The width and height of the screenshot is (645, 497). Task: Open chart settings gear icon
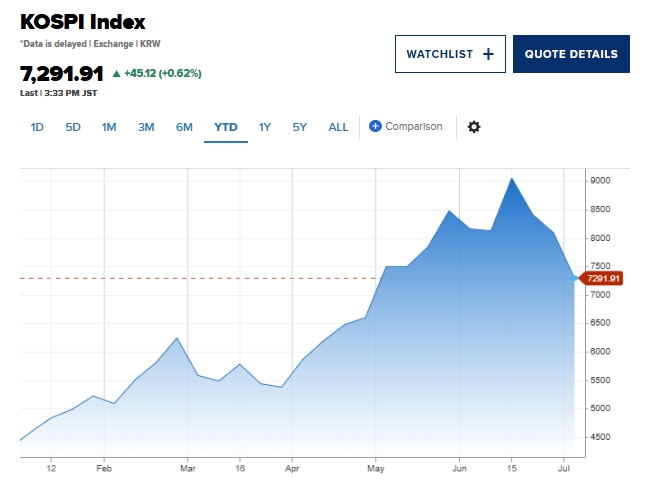click(x=474, y=127)
